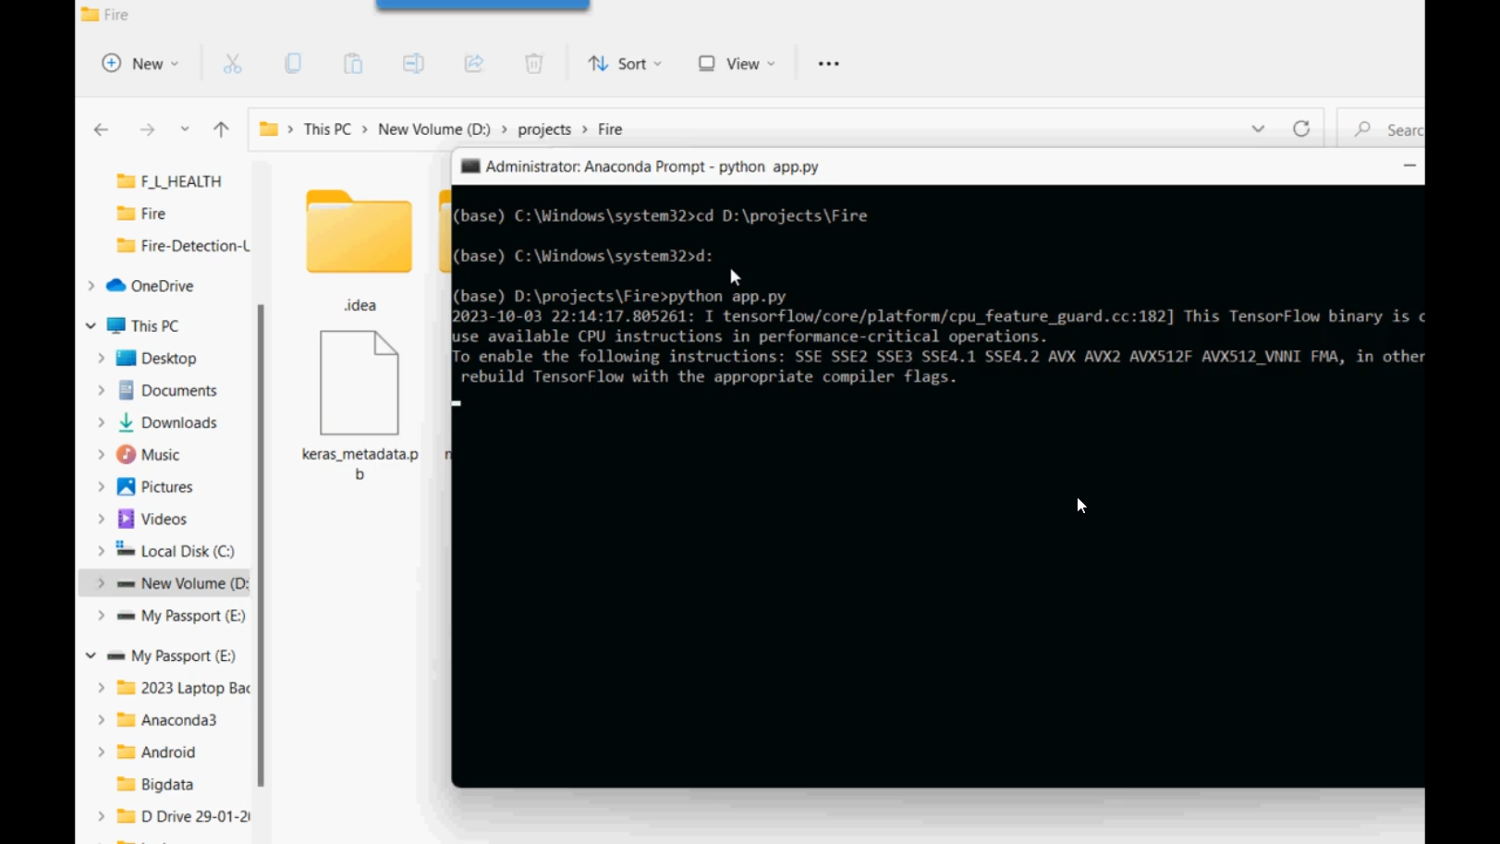Viewport: 1500px width, 844px height.
Task: Open the Sort dropdown menu
Action: 625,64
